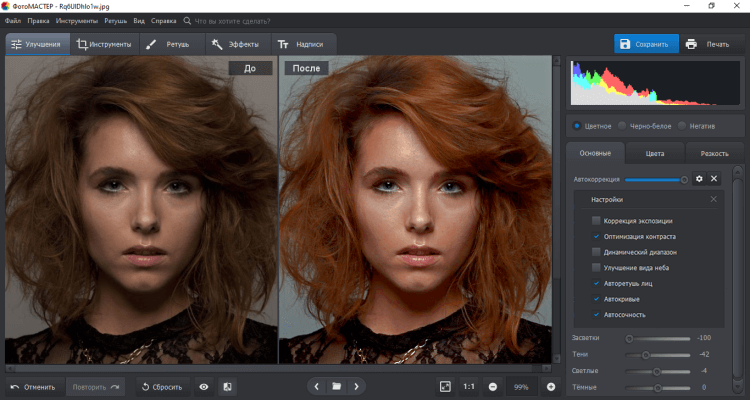The image size is (750, 400).
Task: Zoom out with the minus button
Action: [x=493, y=386]
